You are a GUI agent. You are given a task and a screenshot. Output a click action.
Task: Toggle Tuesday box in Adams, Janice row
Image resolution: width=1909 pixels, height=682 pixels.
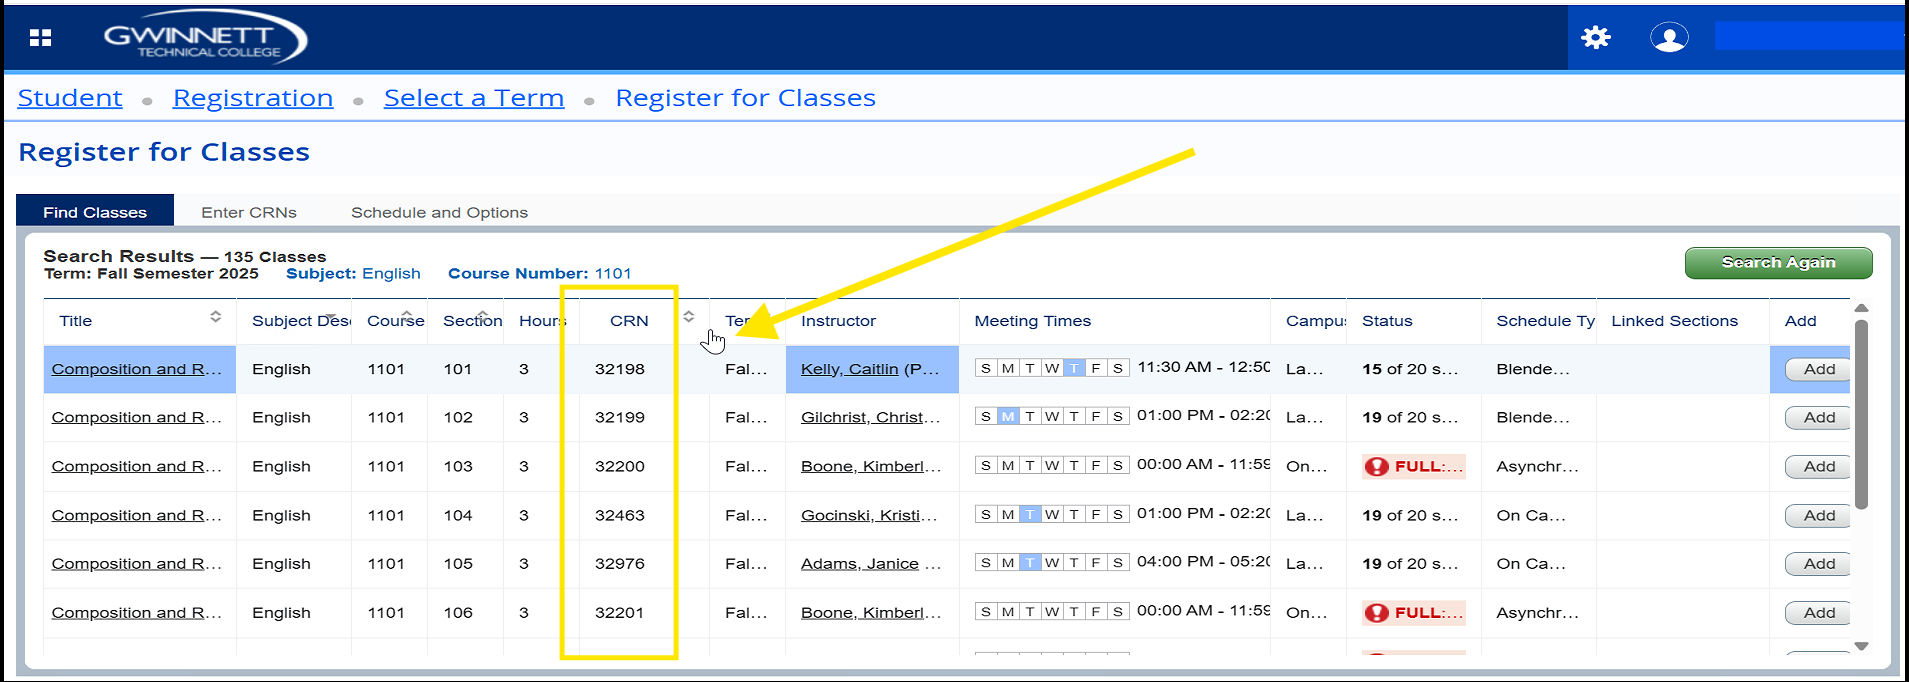click(x=1030, y=563)
